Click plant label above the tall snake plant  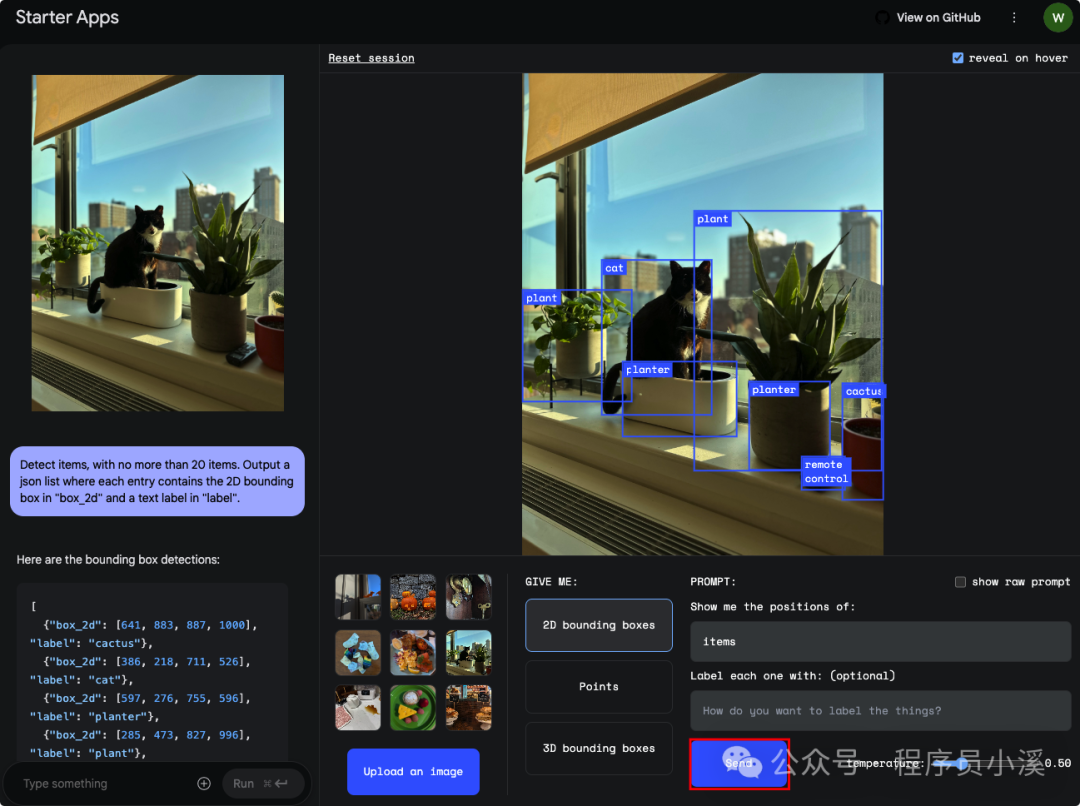712,219
